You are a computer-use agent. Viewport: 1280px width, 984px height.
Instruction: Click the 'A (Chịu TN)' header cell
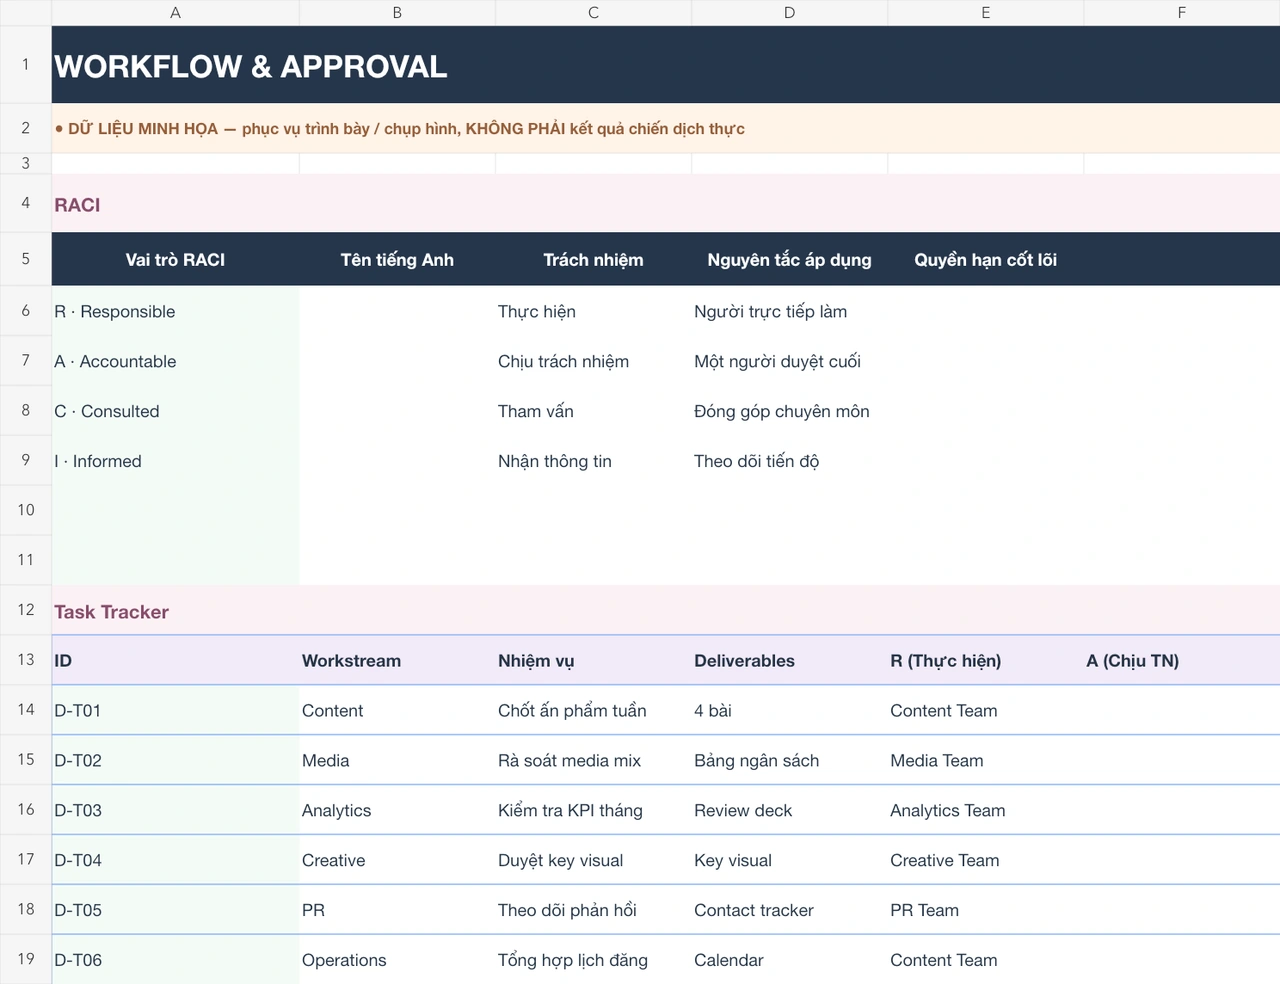point(1181,660)
